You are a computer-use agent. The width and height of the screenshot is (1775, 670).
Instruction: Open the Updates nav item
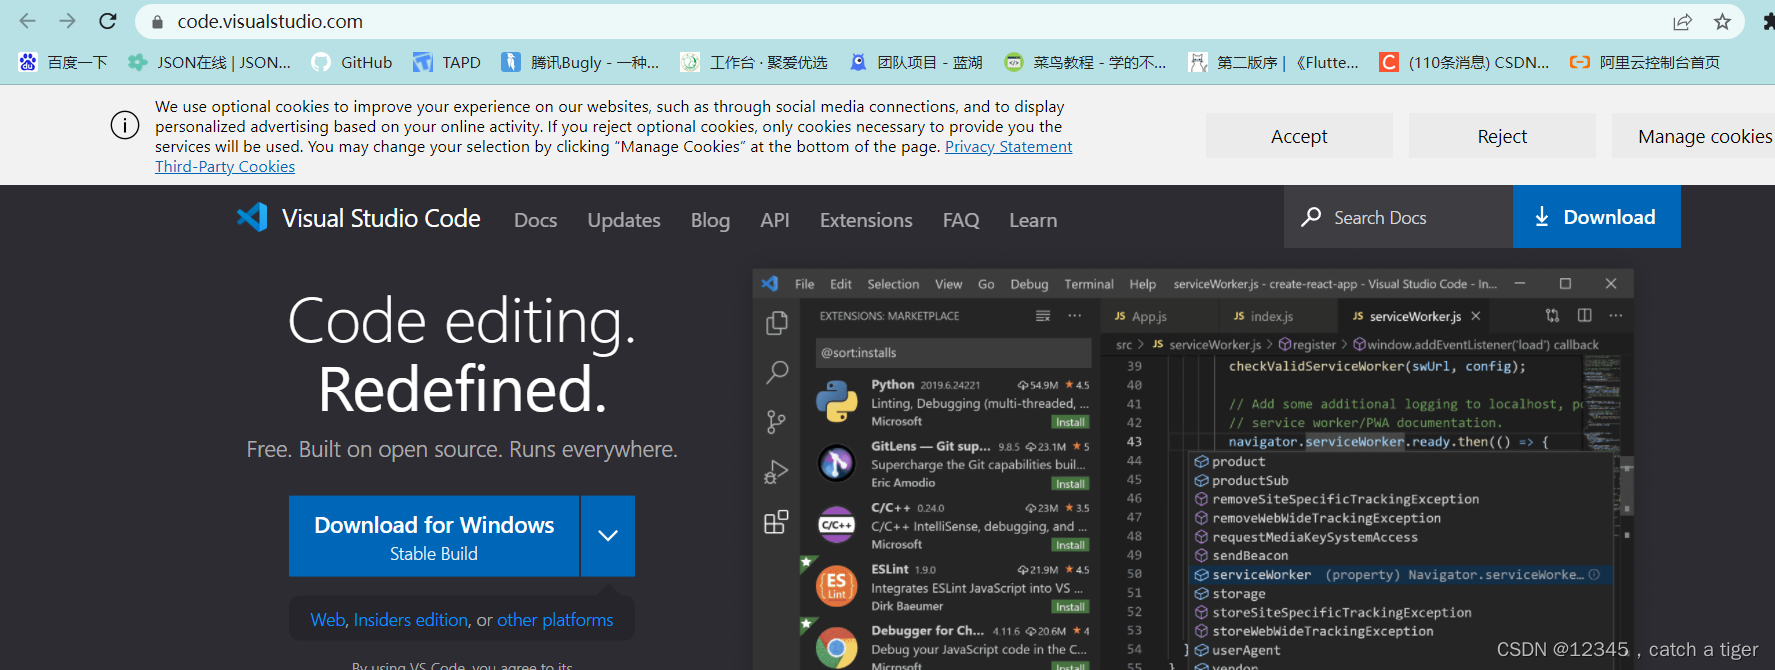(624, 220)
